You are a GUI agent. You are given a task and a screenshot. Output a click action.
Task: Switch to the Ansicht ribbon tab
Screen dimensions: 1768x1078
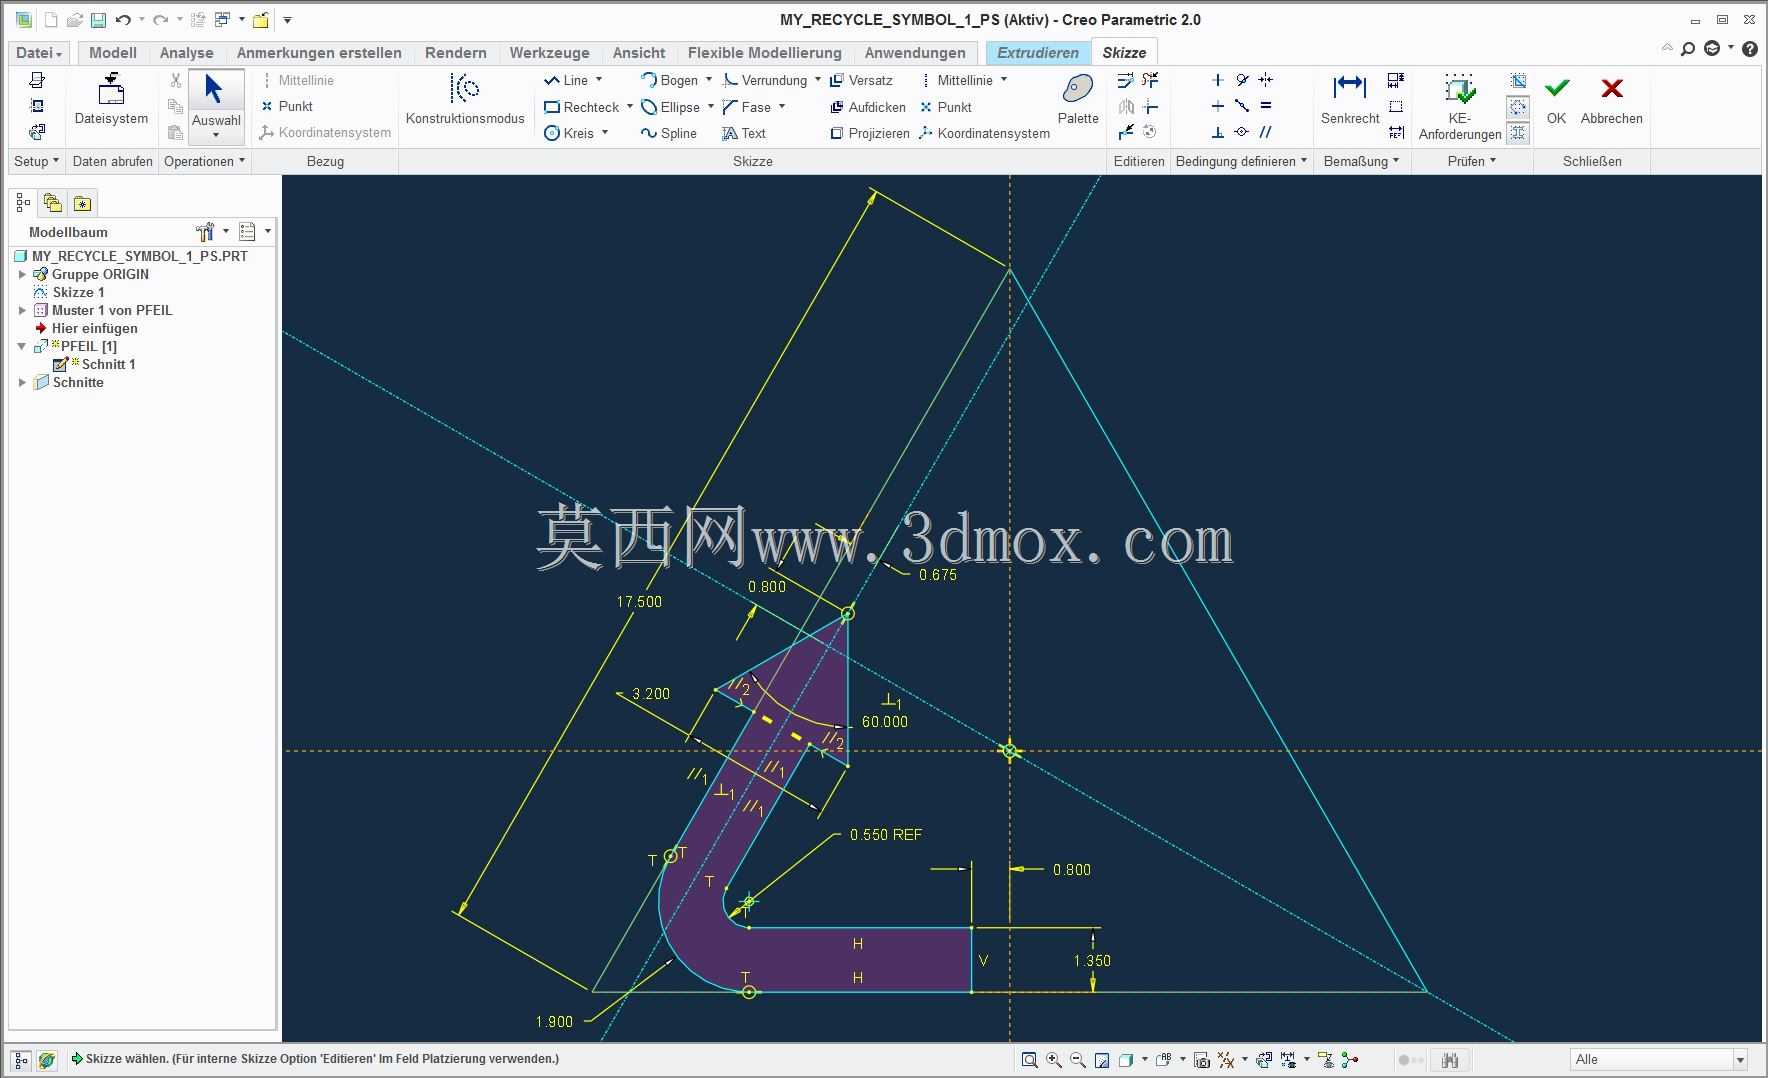pyautogui.click(x=638, y=53)
